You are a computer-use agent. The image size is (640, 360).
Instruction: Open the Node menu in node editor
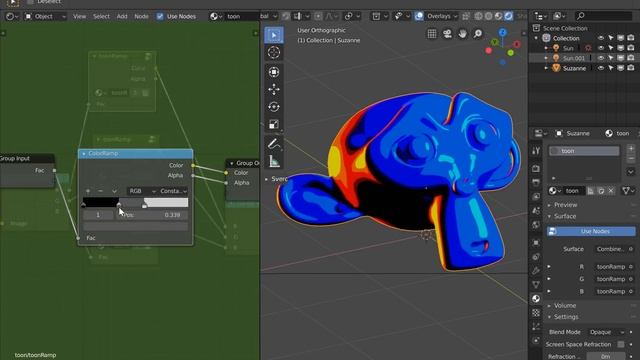(x=141, y=16)
